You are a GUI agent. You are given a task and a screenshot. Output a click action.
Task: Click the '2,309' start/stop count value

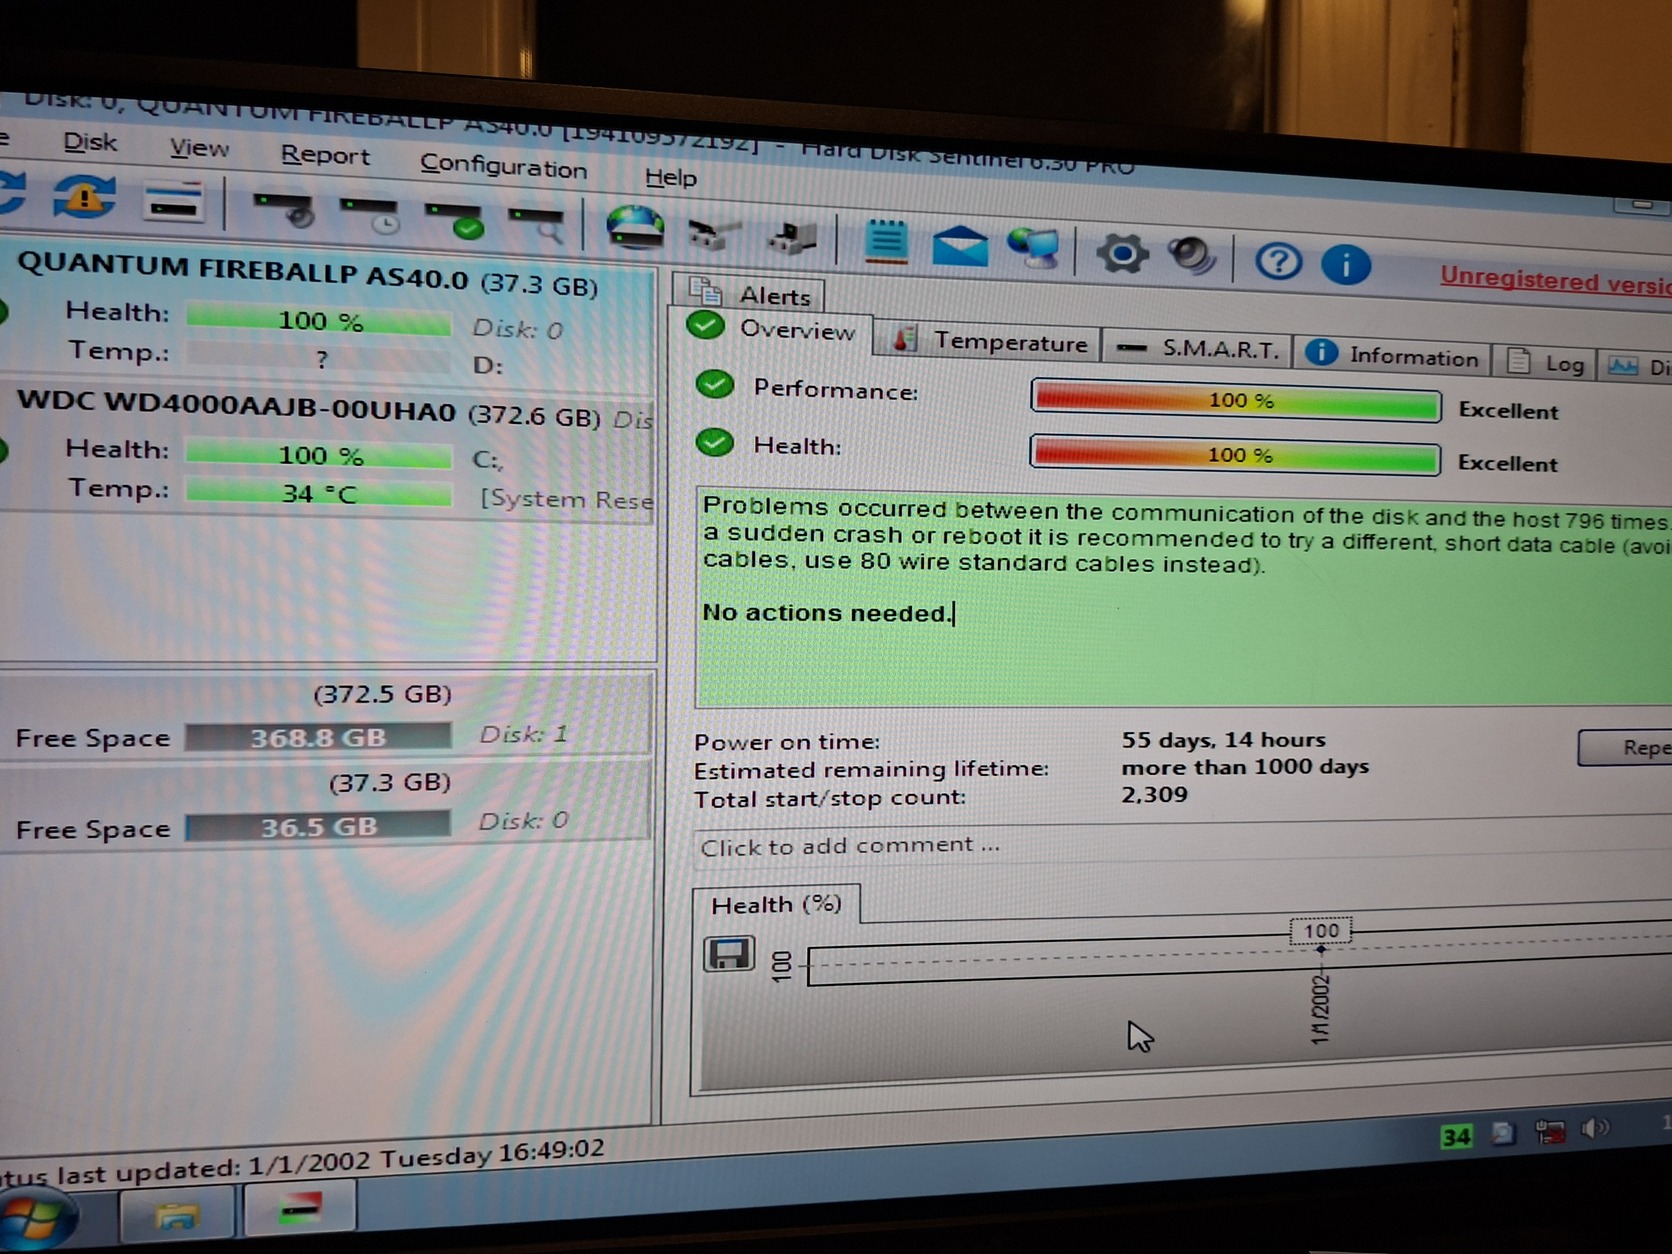tap(1154, 794)
